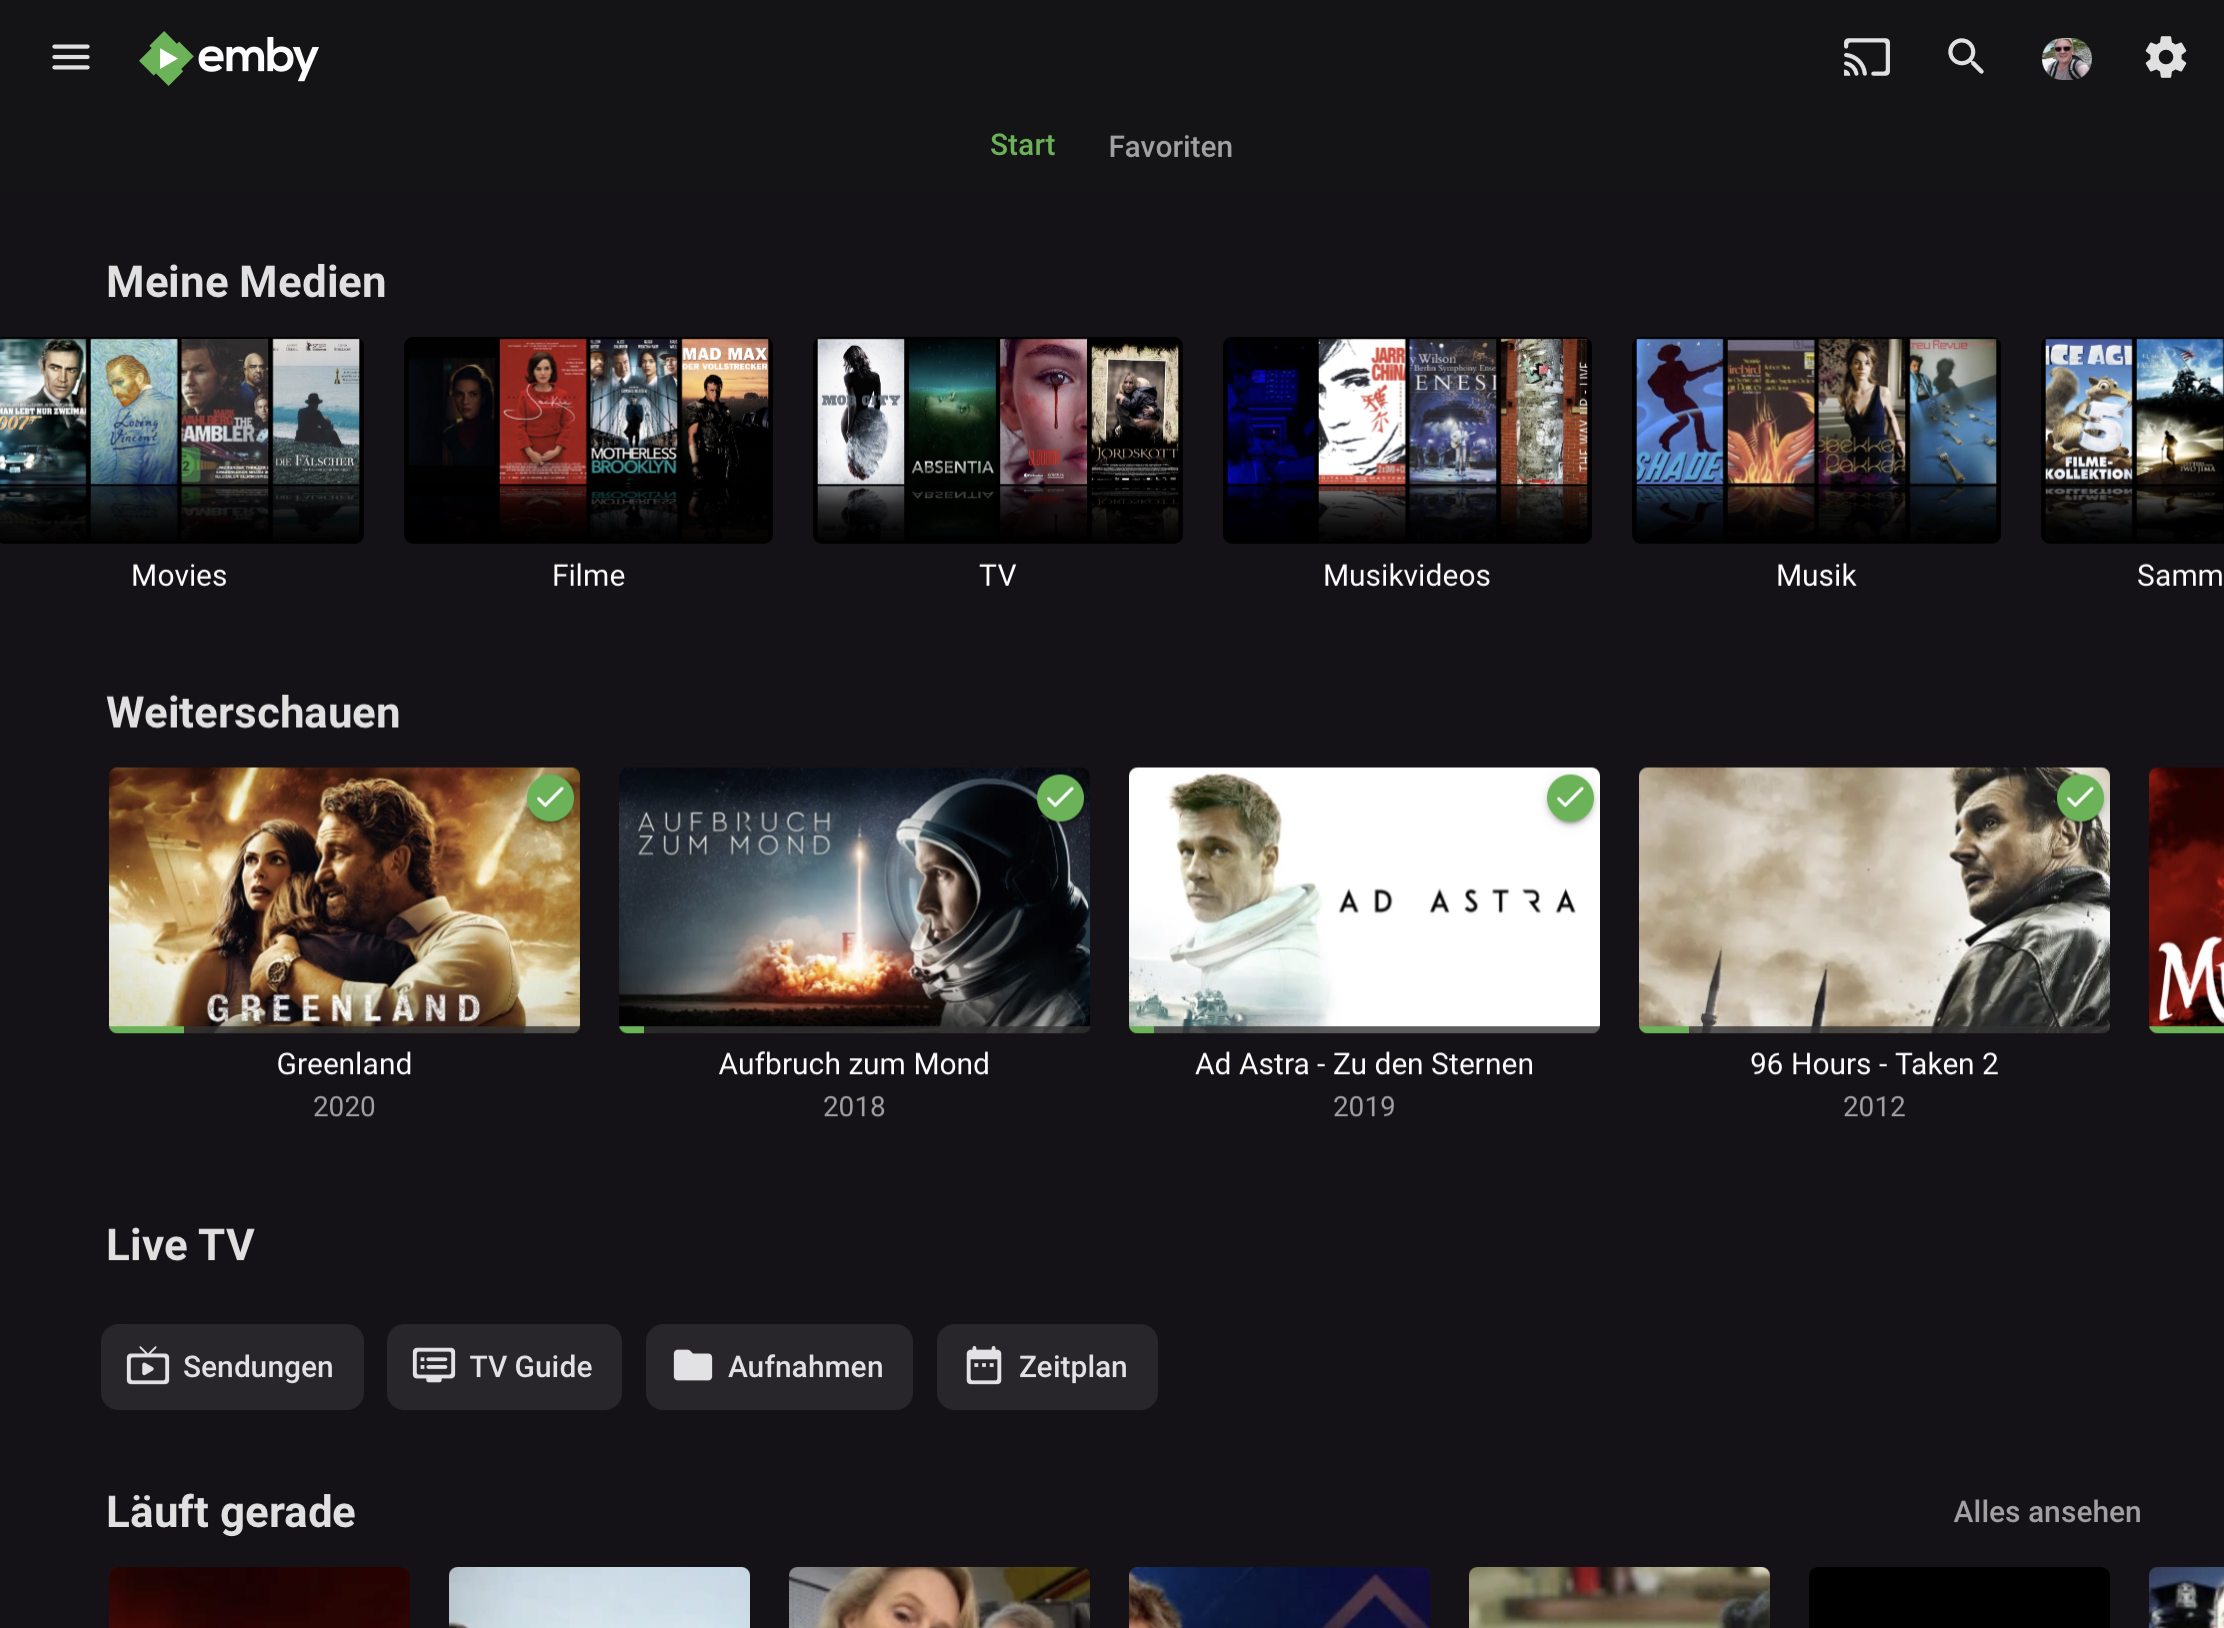Toggle watched checkmark on Greenland
The image size is (2224, 1628).
coord(550,798)
